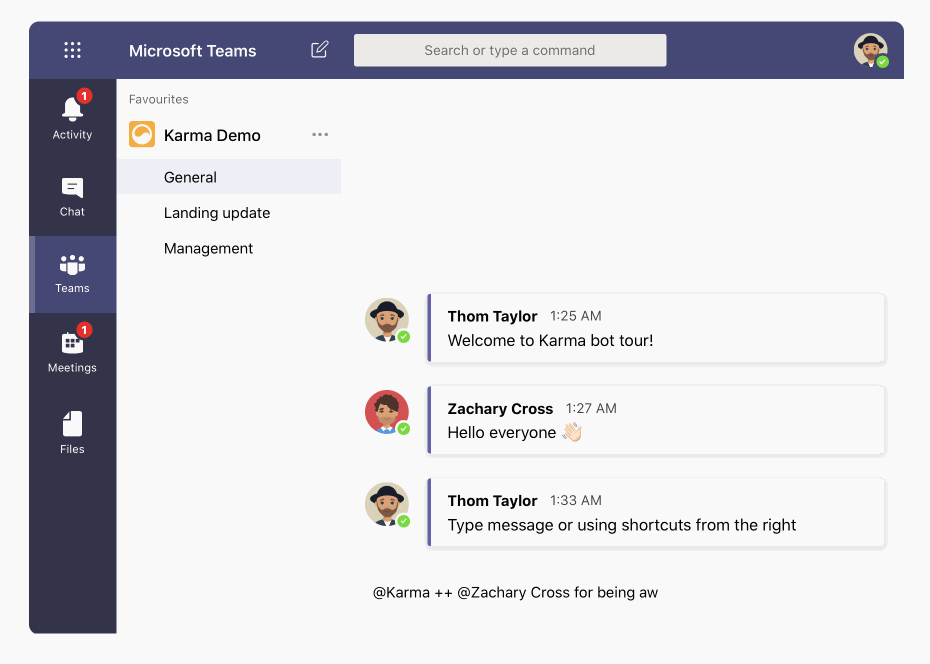Expand Karma Demo more options ellipsis
Image resolution: width=930 pixels, height=664 pixels.
coord(320,135)
